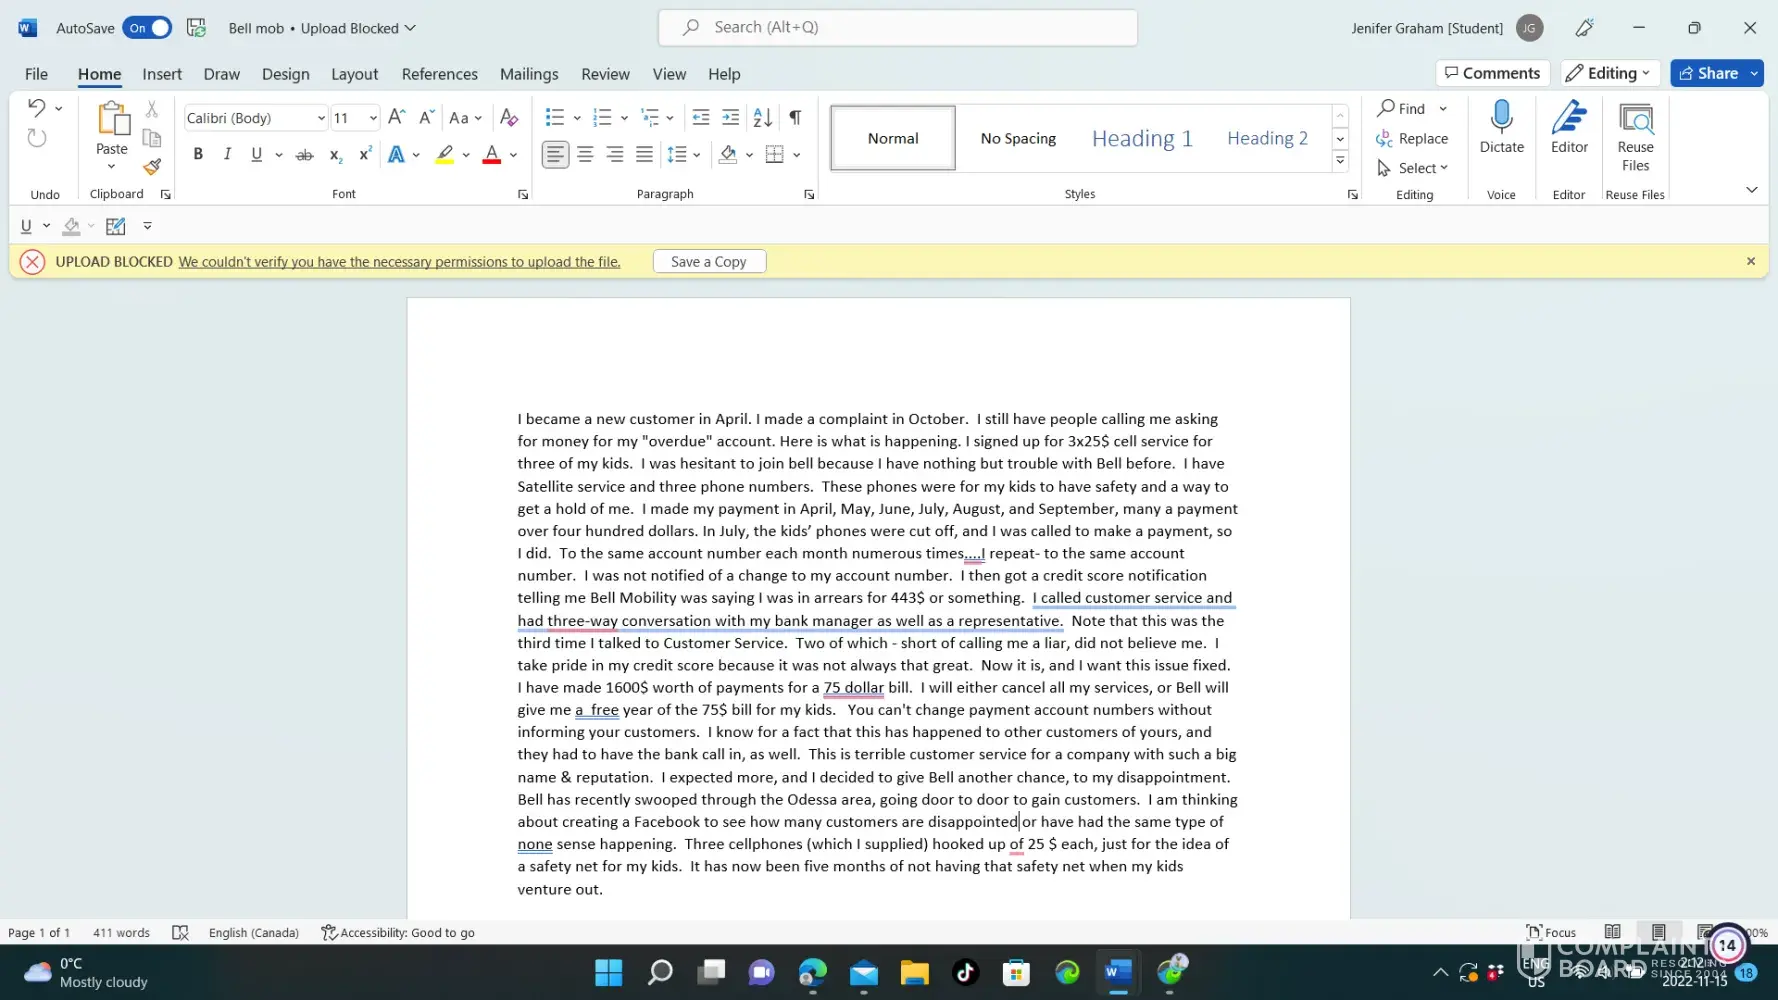Screen dimensions: 1778x1000
Task: Click the Clear All Formatting icon
Action: coord(509,118)
